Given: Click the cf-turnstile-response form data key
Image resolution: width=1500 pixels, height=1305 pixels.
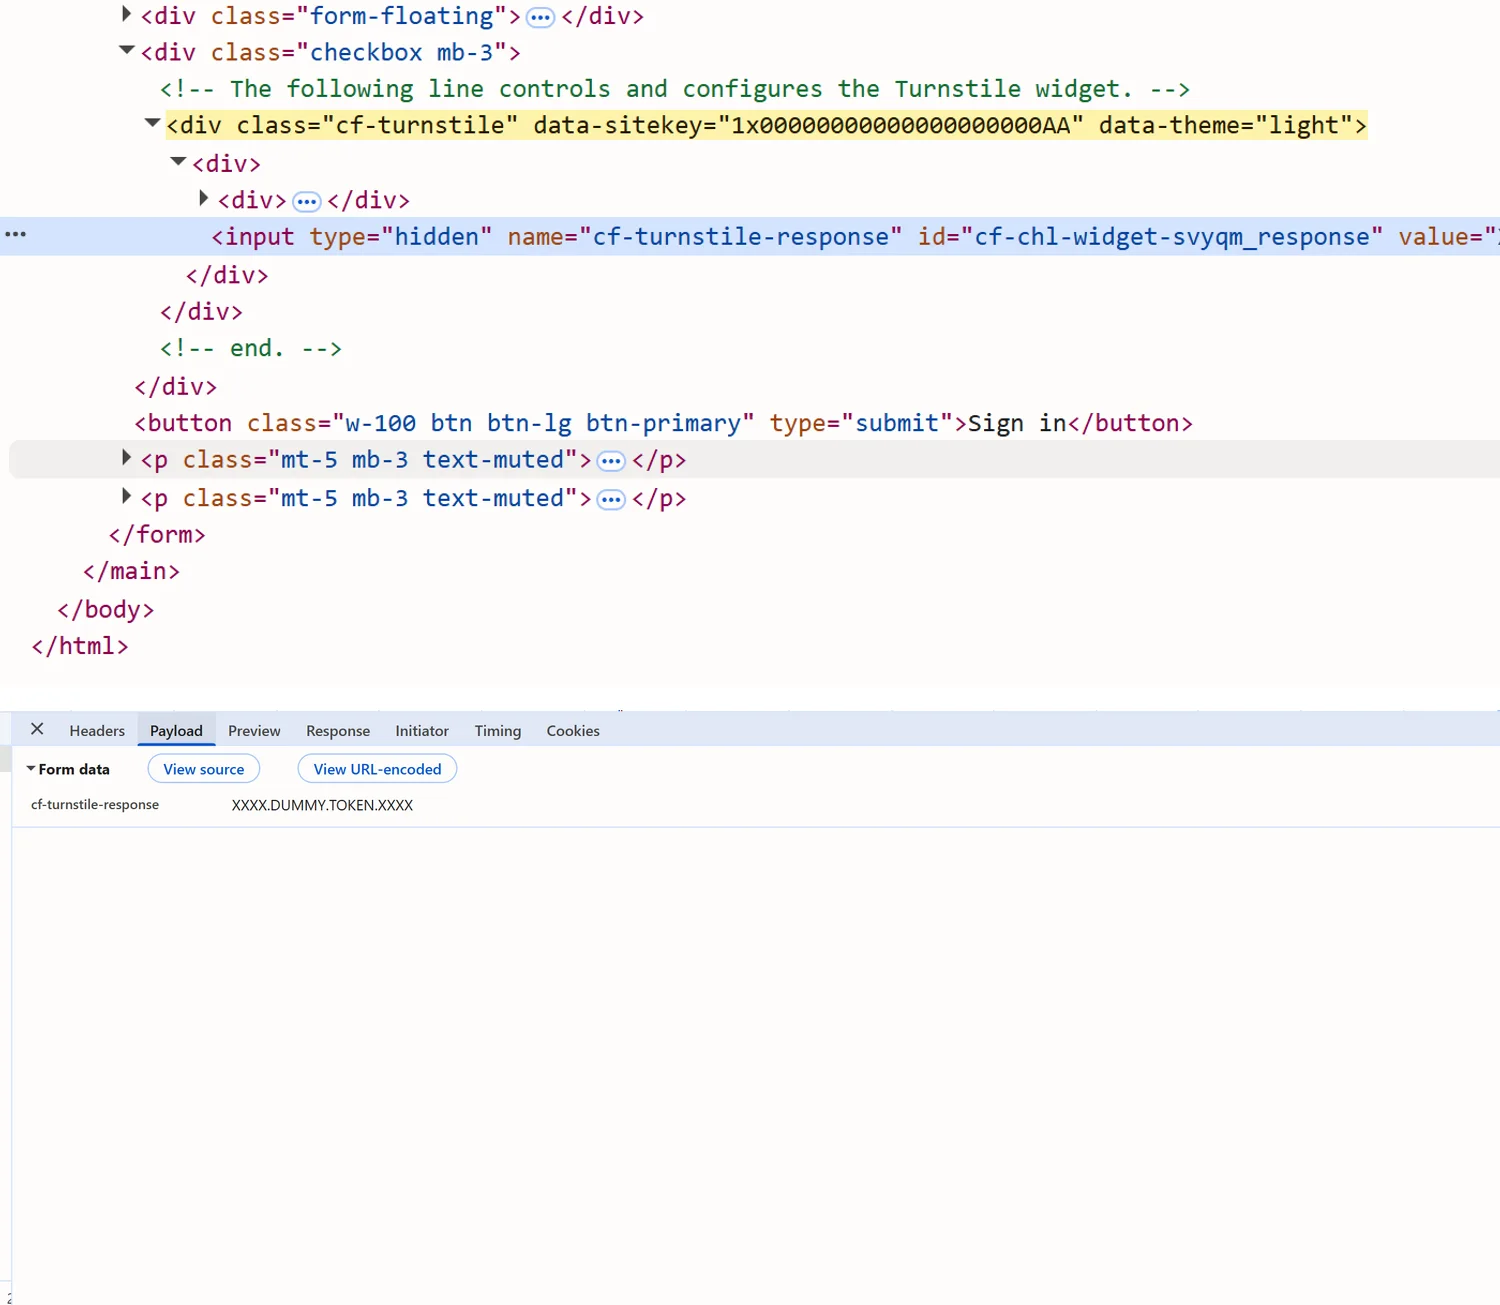Looking at the screenshot, I should pos(95,805).
